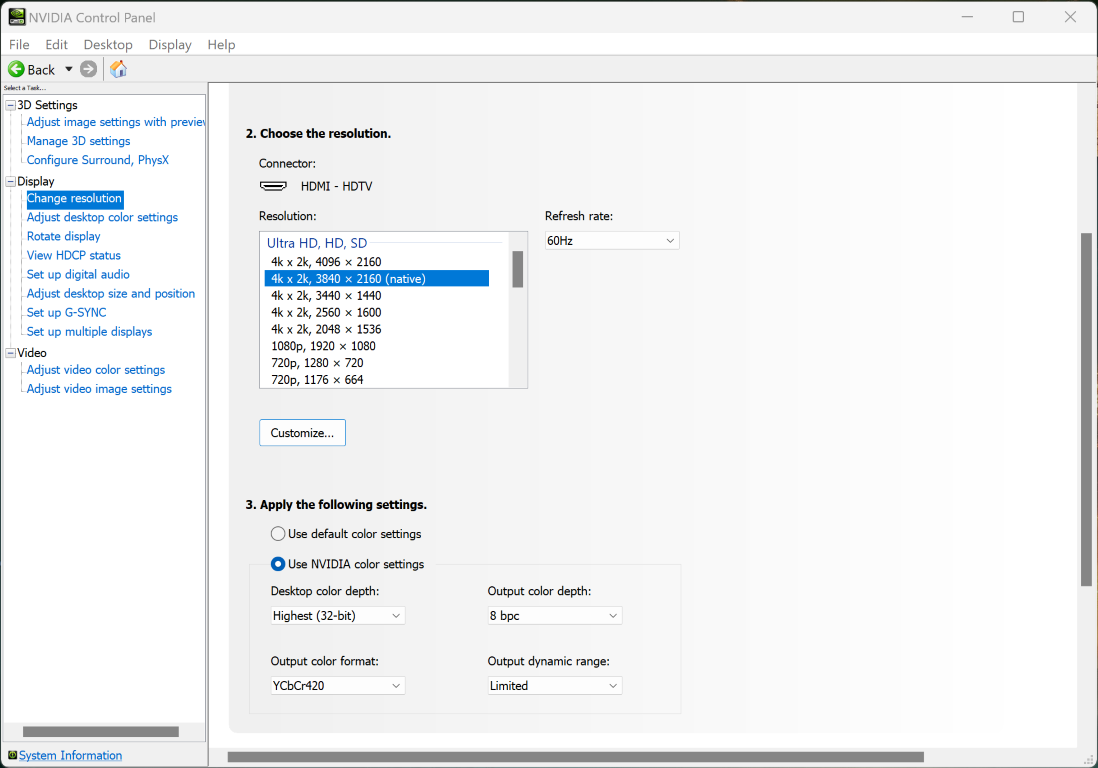Open the System Information link

70,755
